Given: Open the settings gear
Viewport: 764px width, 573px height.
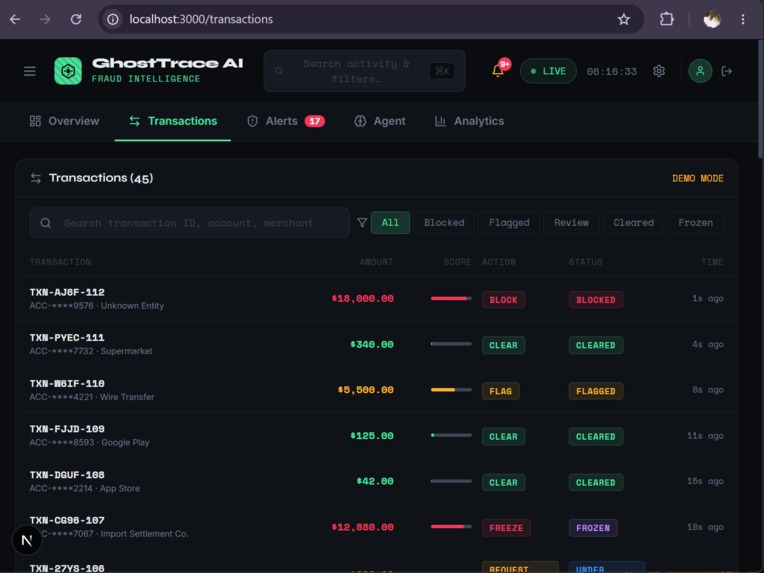Looking at the screenshot, I should (x=659, y=71).
